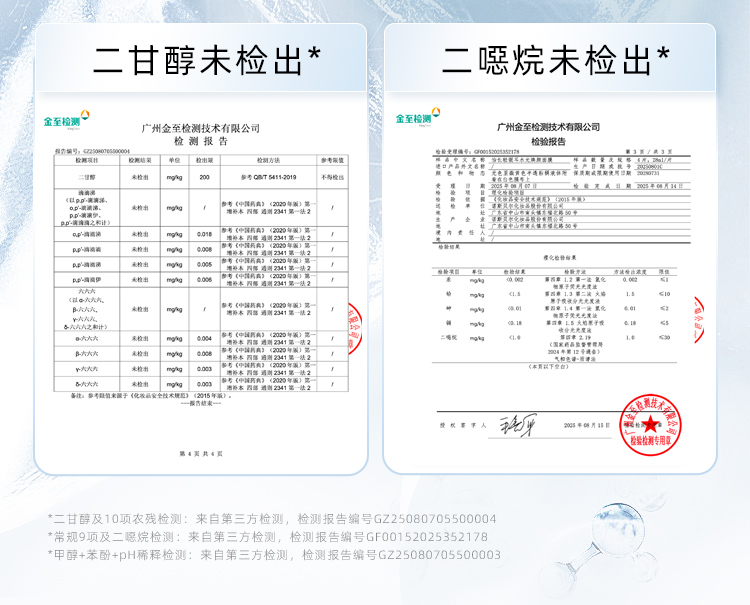Image resolution: width=750 pixels, height=605 pixels.
Task: Click the 检测项目 column header
Action: tap(87, 160)
